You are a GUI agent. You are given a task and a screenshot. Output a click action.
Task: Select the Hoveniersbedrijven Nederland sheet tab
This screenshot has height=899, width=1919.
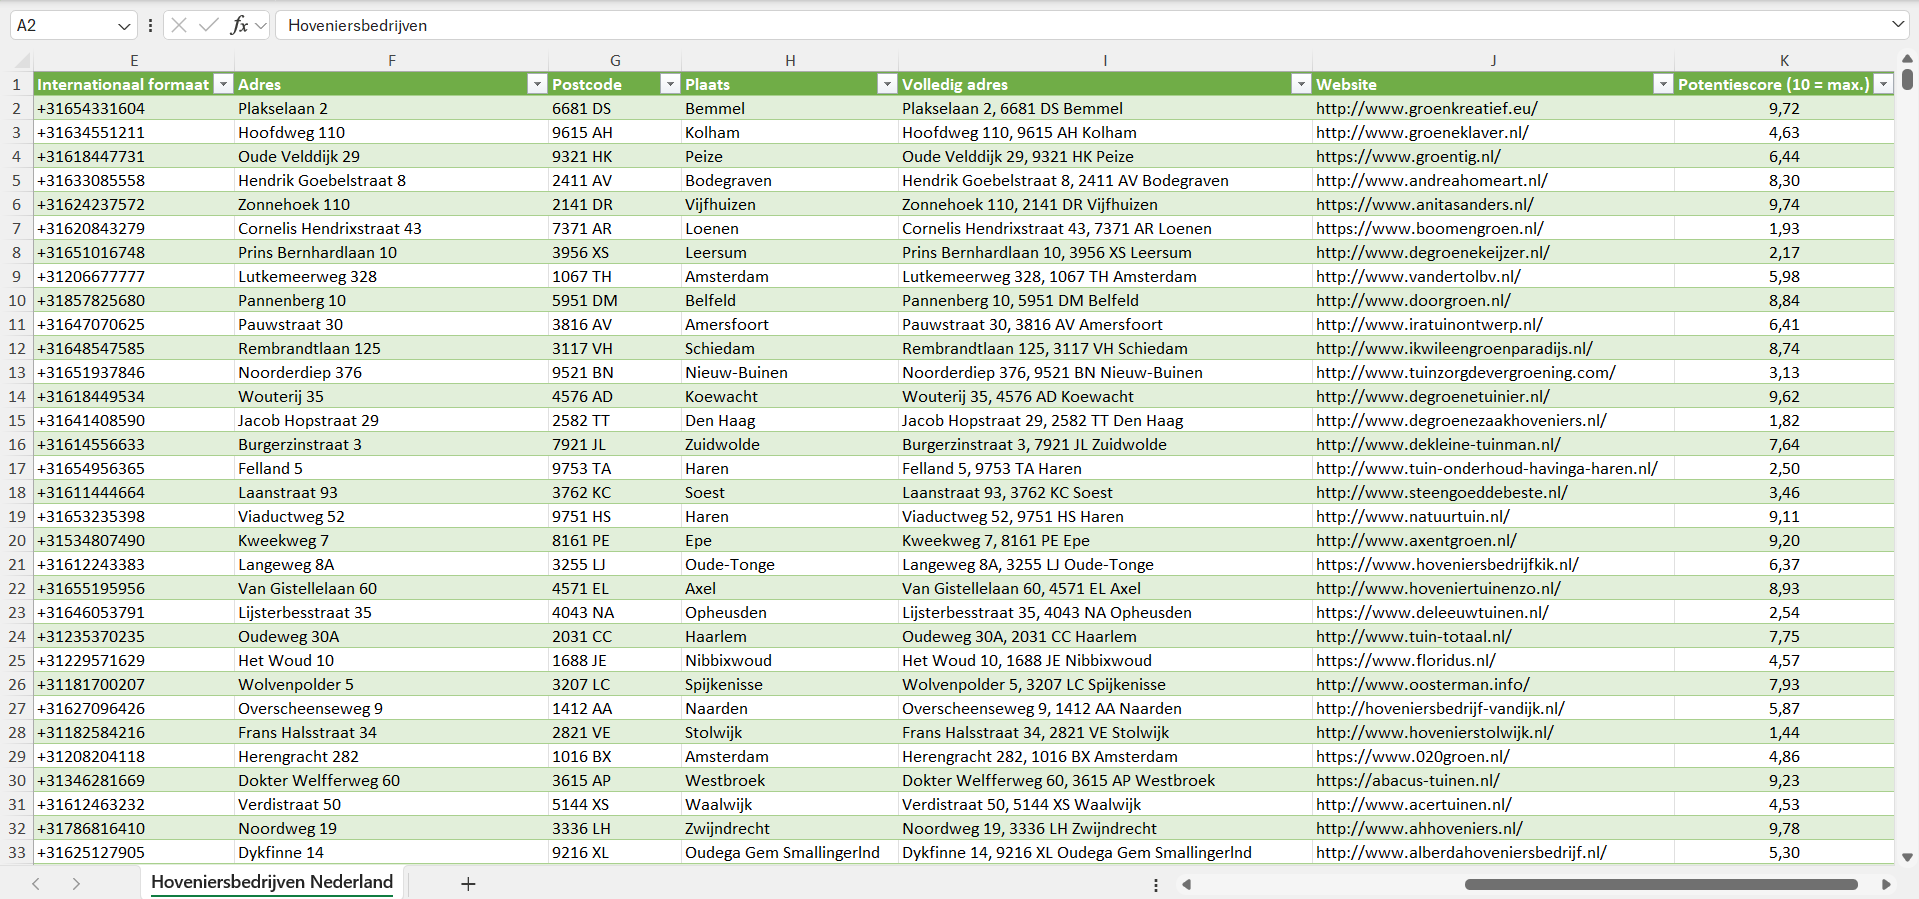[x=272, y=882]
